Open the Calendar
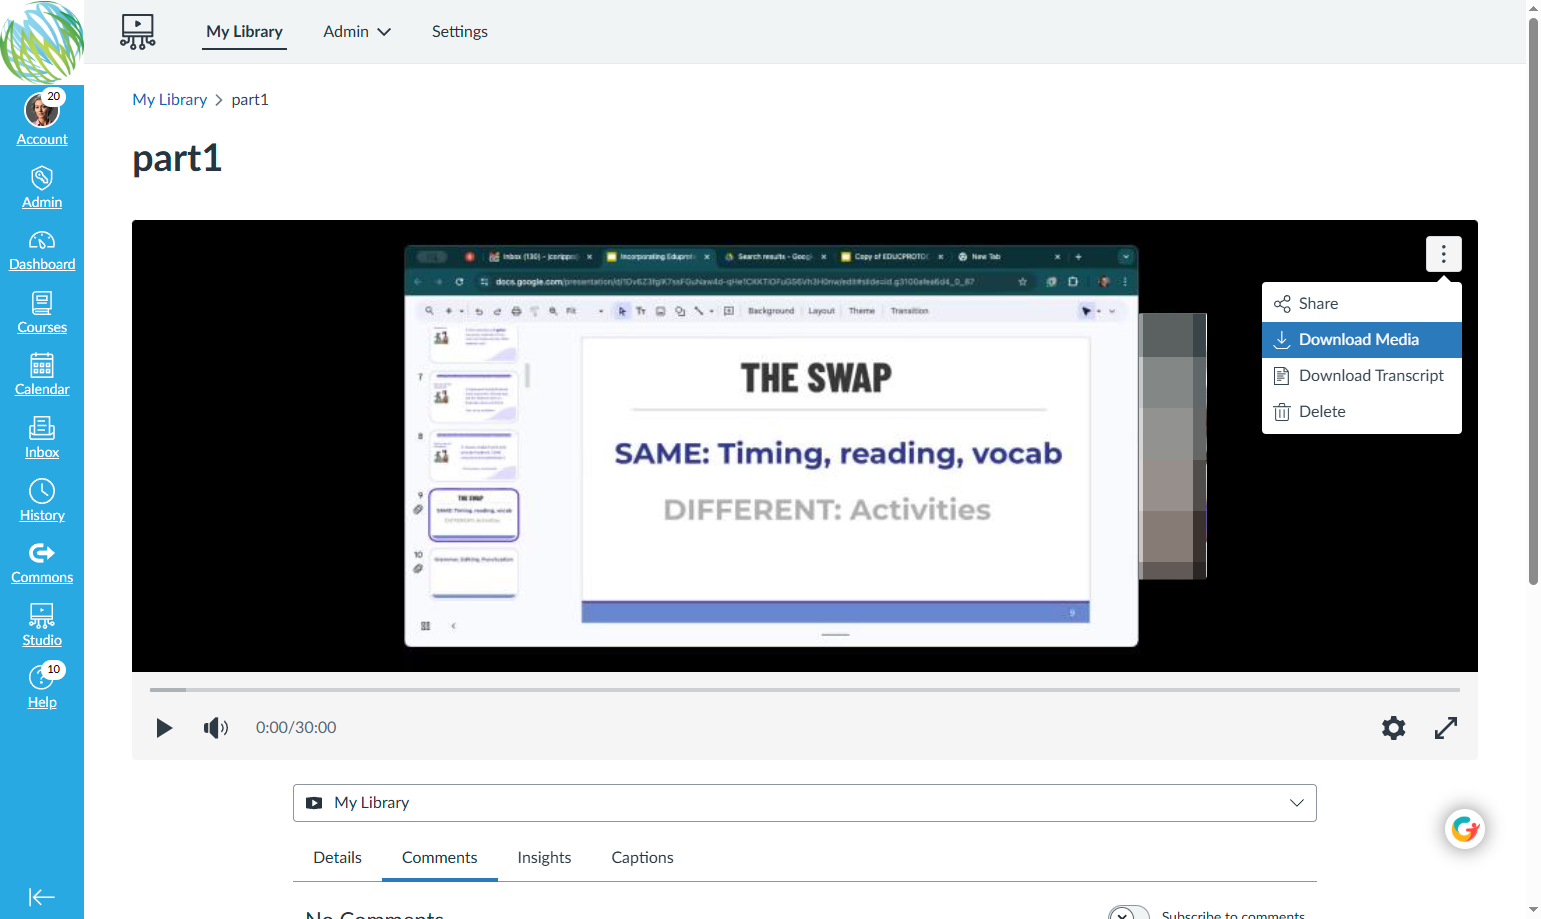The image size is (1541, 919). point(42,375)
